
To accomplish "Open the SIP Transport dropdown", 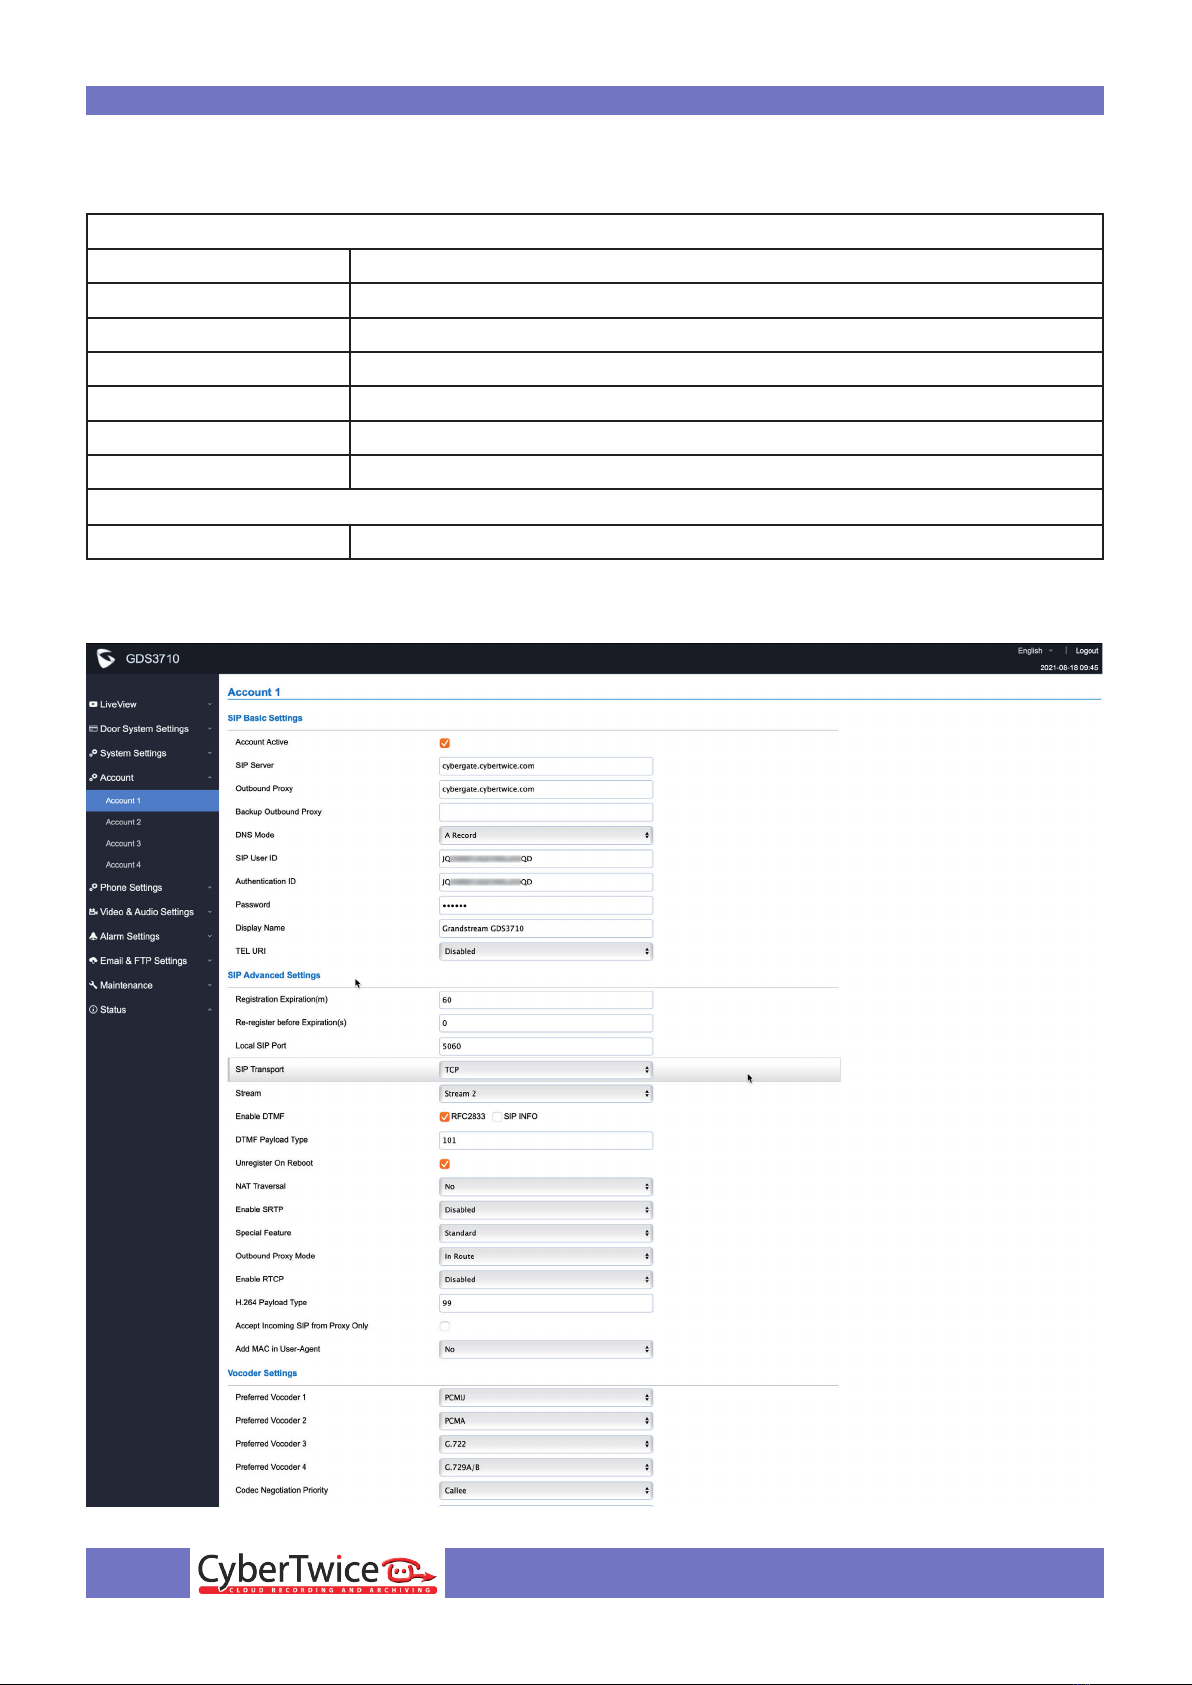I will [546, 1070].
